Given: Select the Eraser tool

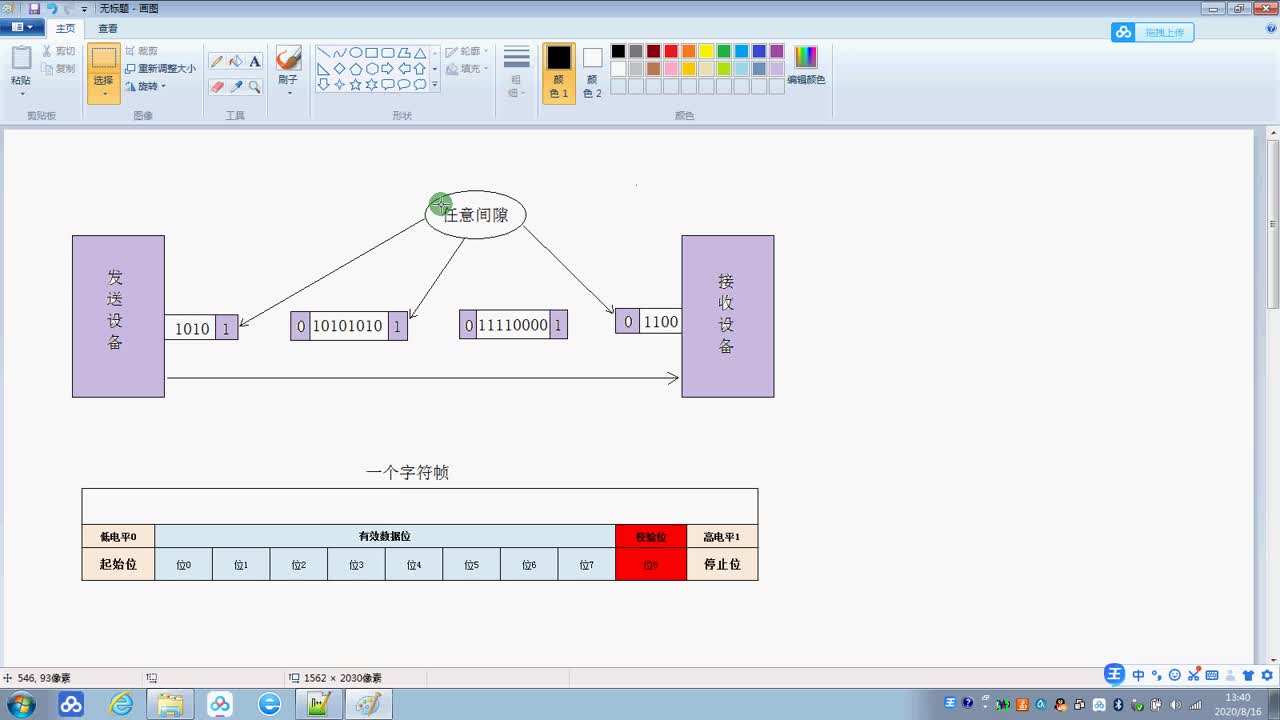Looking at the screenshot, I should 217,87.
